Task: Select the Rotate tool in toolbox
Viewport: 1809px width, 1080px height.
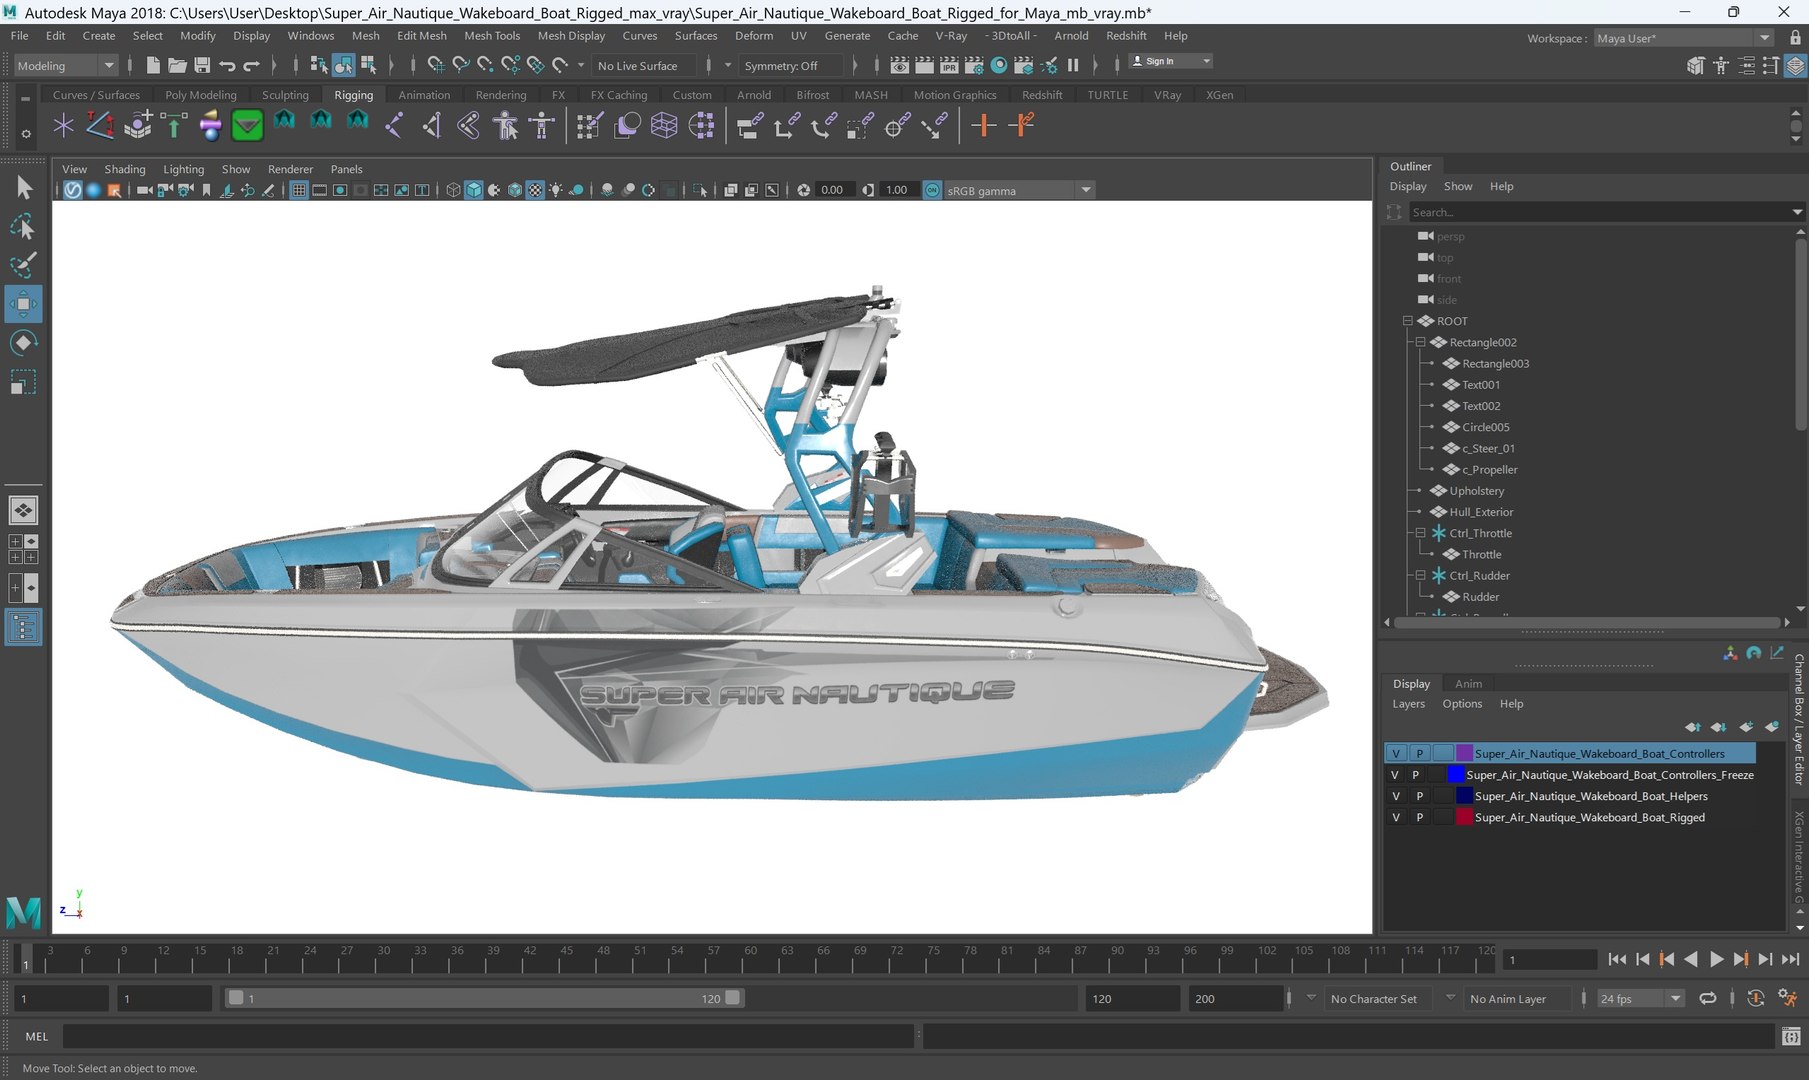Action: click(x=23, y=343)
